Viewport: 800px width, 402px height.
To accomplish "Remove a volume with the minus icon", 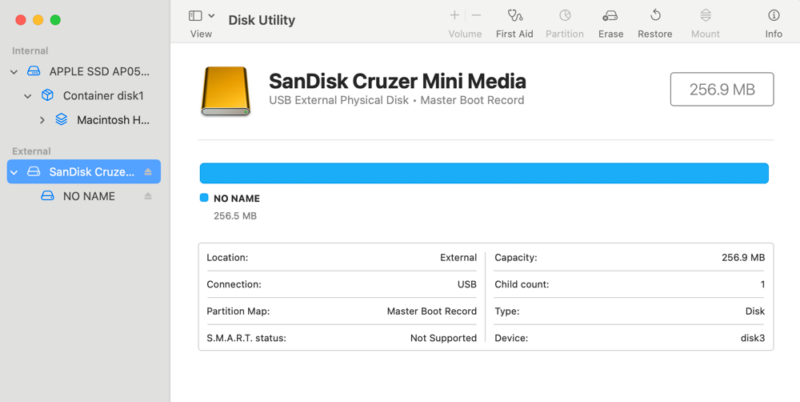I will coord(476,15).
